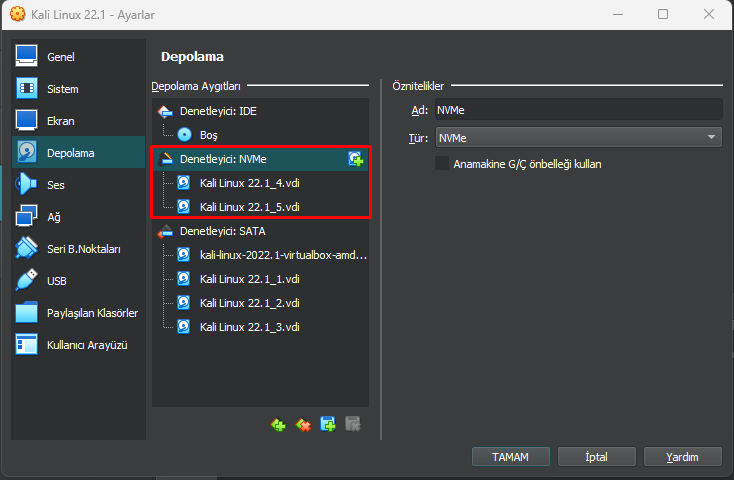
Task: Select the Denetleyici: NVMe controller
Action: [261, 159]
